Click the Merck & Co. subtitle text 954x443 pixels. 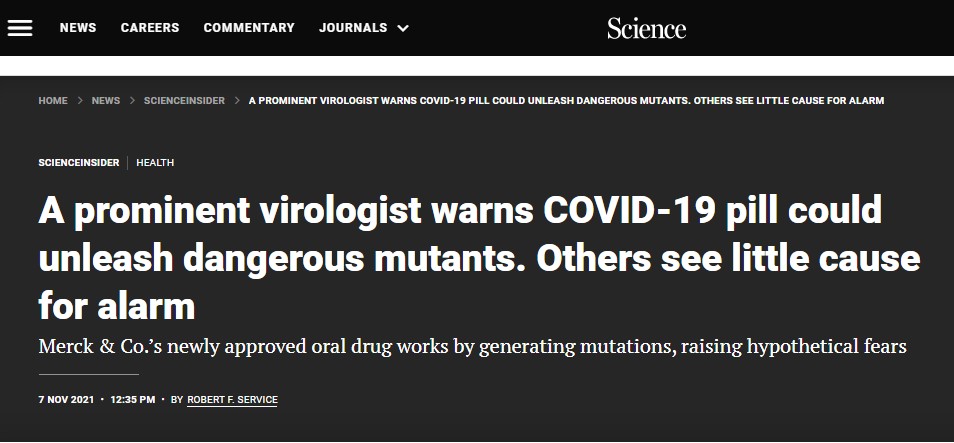(472, 347)
